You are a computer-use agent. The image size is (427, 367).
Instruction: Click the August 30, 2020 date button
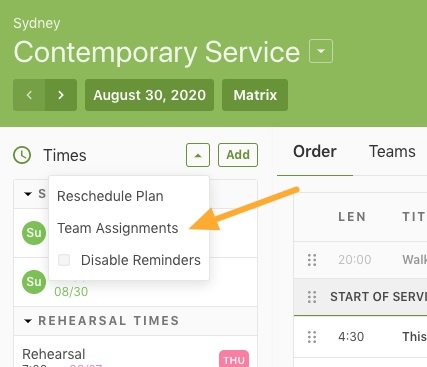click(149, 95)
